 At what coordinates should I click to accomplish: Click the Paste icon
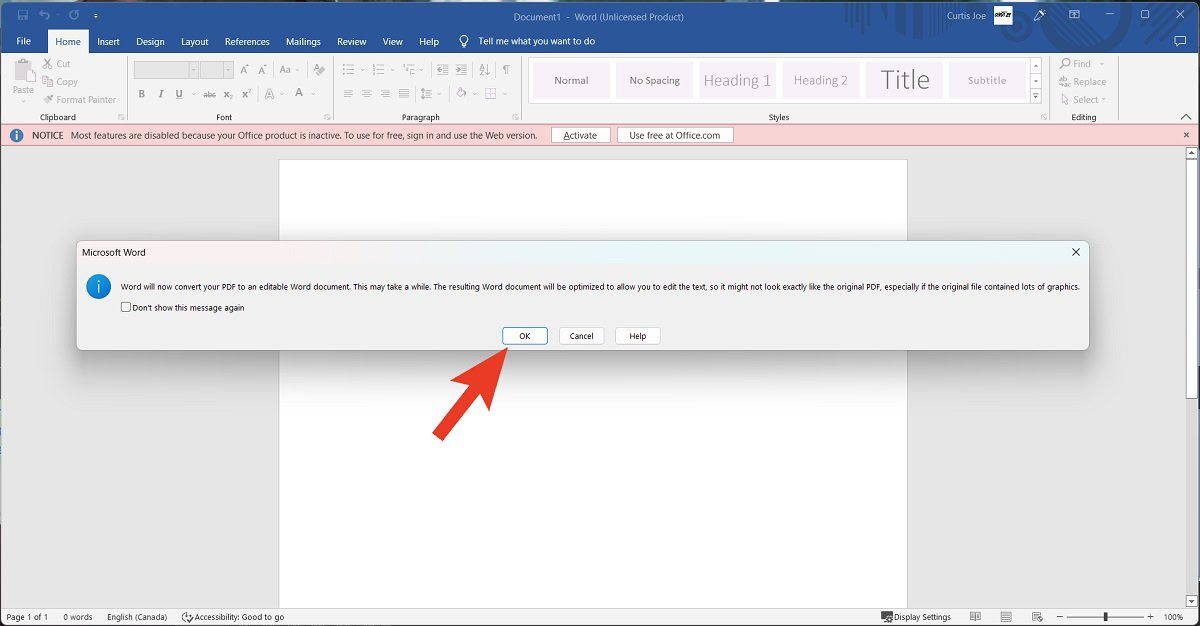tap(23, 72)
